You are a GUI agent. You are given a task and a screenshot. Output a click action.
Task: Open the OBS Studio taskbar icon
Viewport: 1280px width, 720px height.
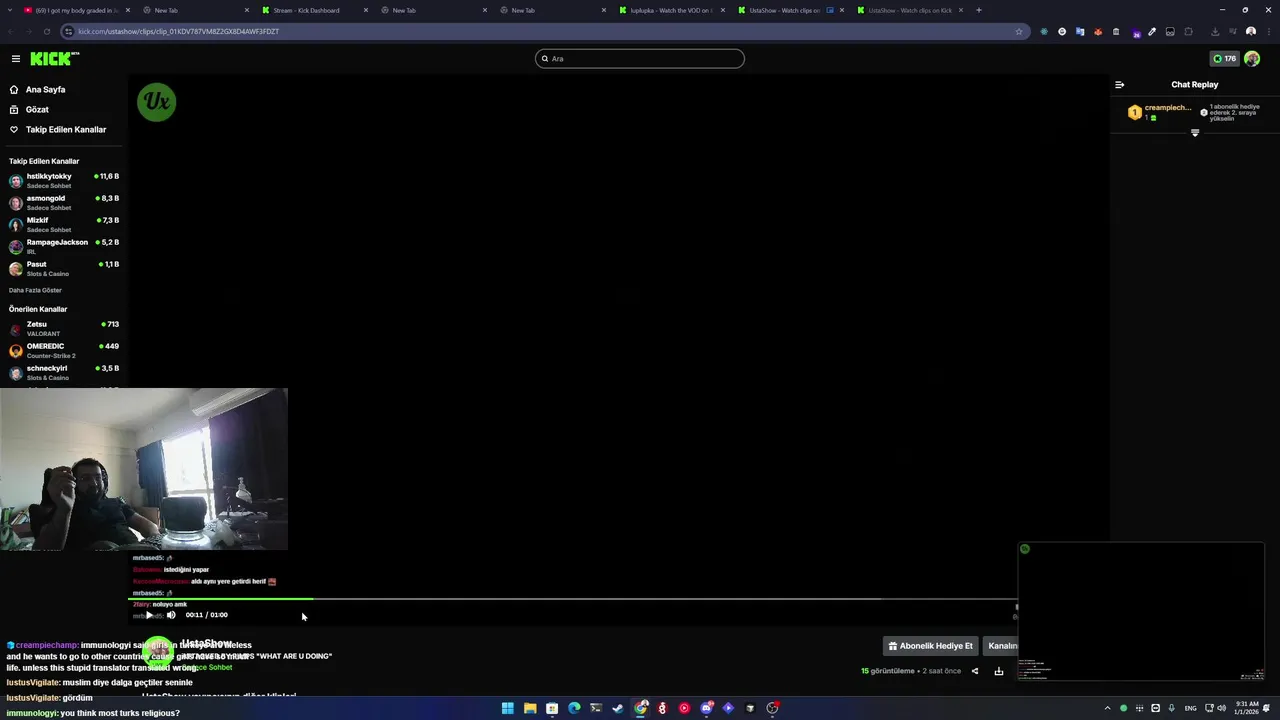point(772,708)
